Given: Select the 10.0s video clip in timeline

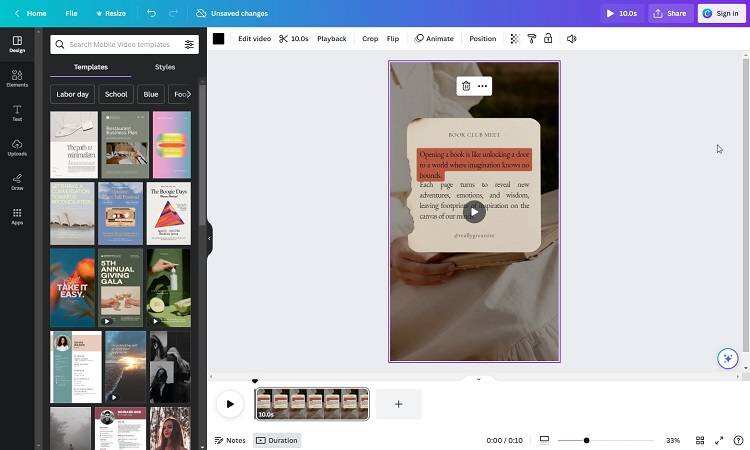Looking at the screenshot, I should coord(312,404).
